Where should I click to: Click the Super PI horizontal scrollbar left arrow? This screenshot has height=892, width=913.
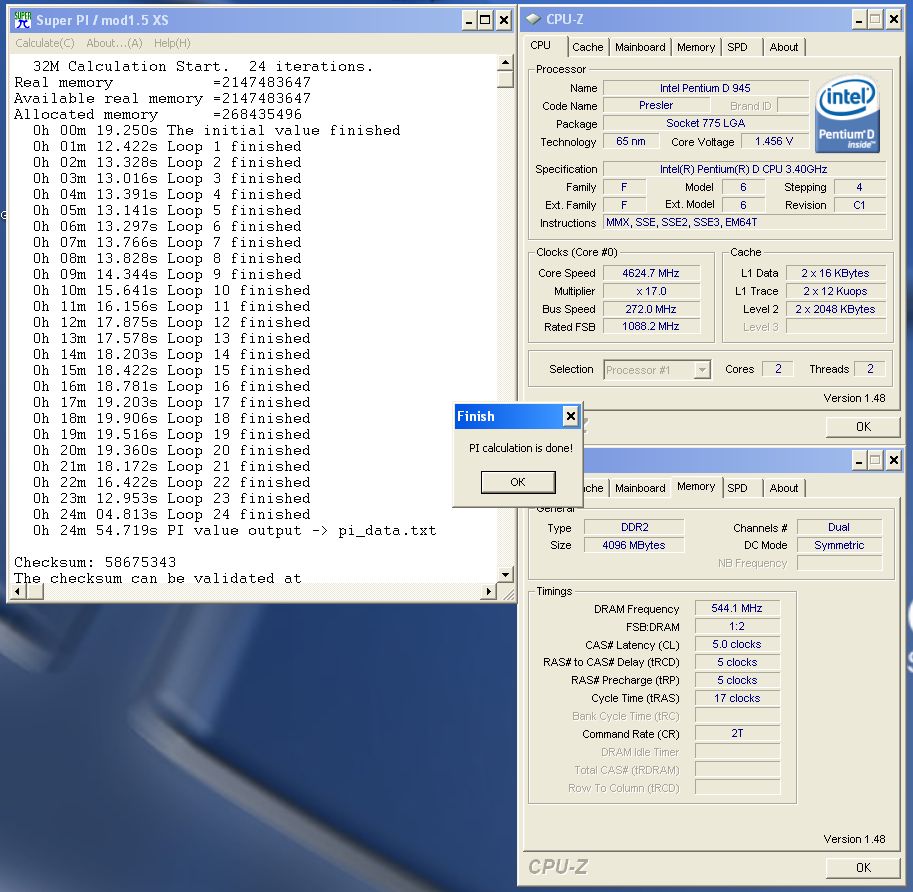click(x=18, y=592)
